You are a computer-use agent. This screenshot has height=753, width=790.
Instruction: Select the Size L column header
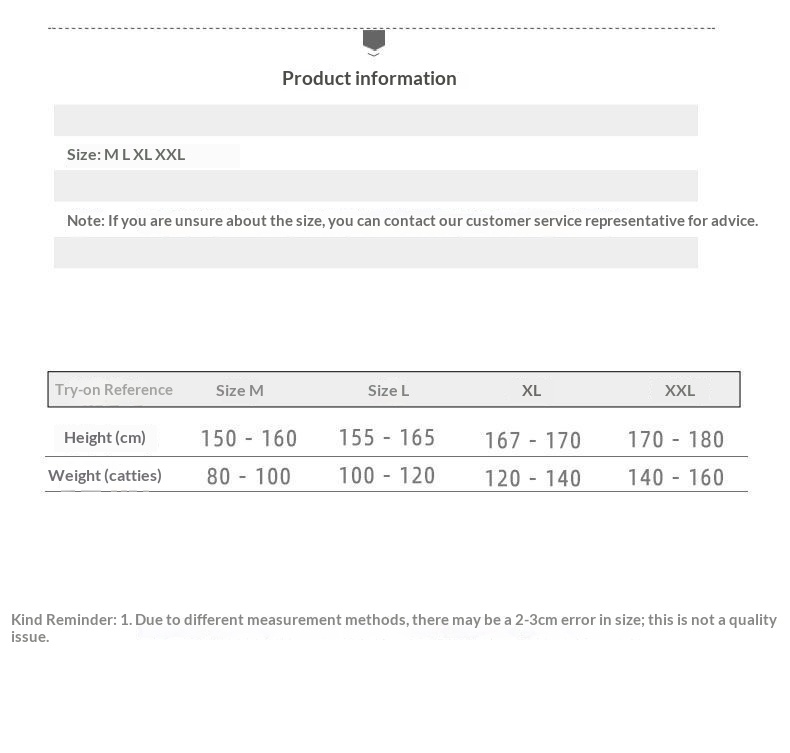pyautogui.click(x=388, y=390)
